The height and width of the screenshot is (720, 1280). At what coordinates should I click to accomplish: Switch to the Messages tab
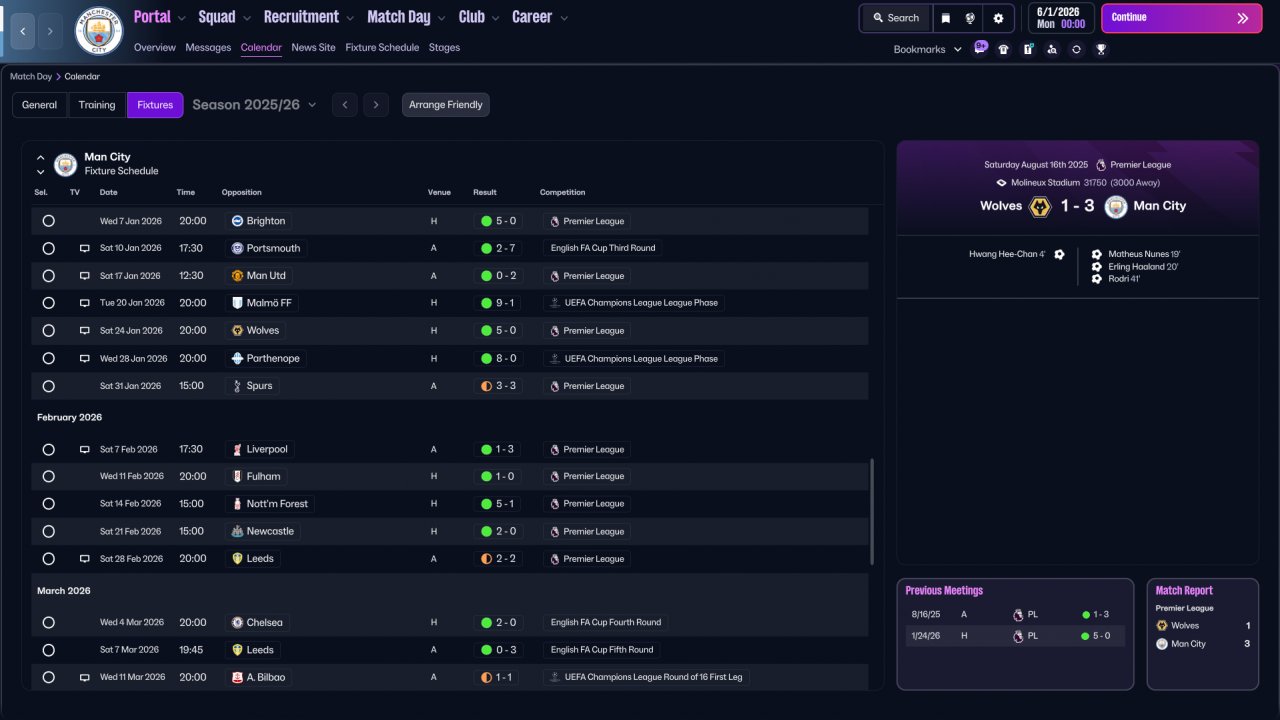[208, 48]
